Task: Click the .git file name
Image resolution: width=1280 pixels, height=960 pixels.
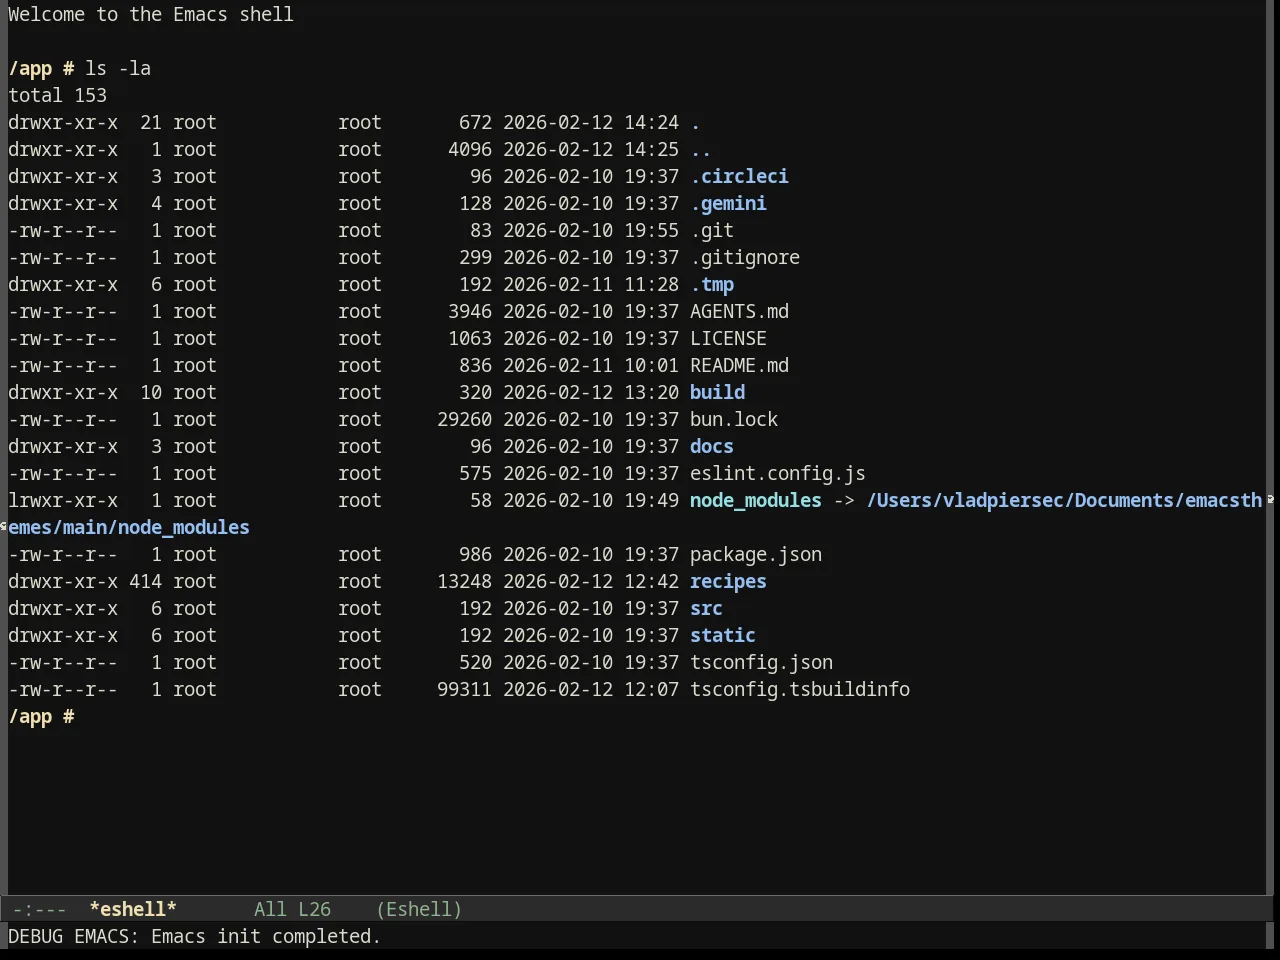Action: point(712,230)
